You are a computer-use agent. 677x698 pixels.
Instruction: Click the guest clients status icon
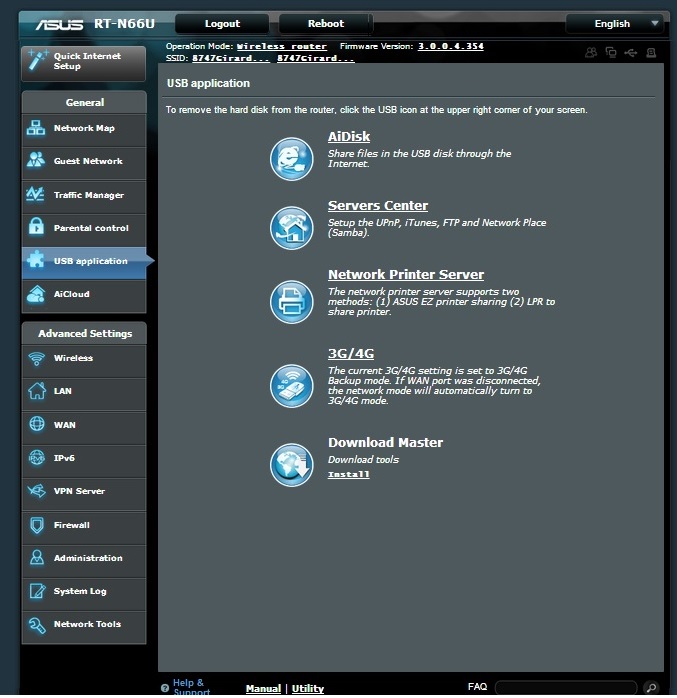click(591, 53)
